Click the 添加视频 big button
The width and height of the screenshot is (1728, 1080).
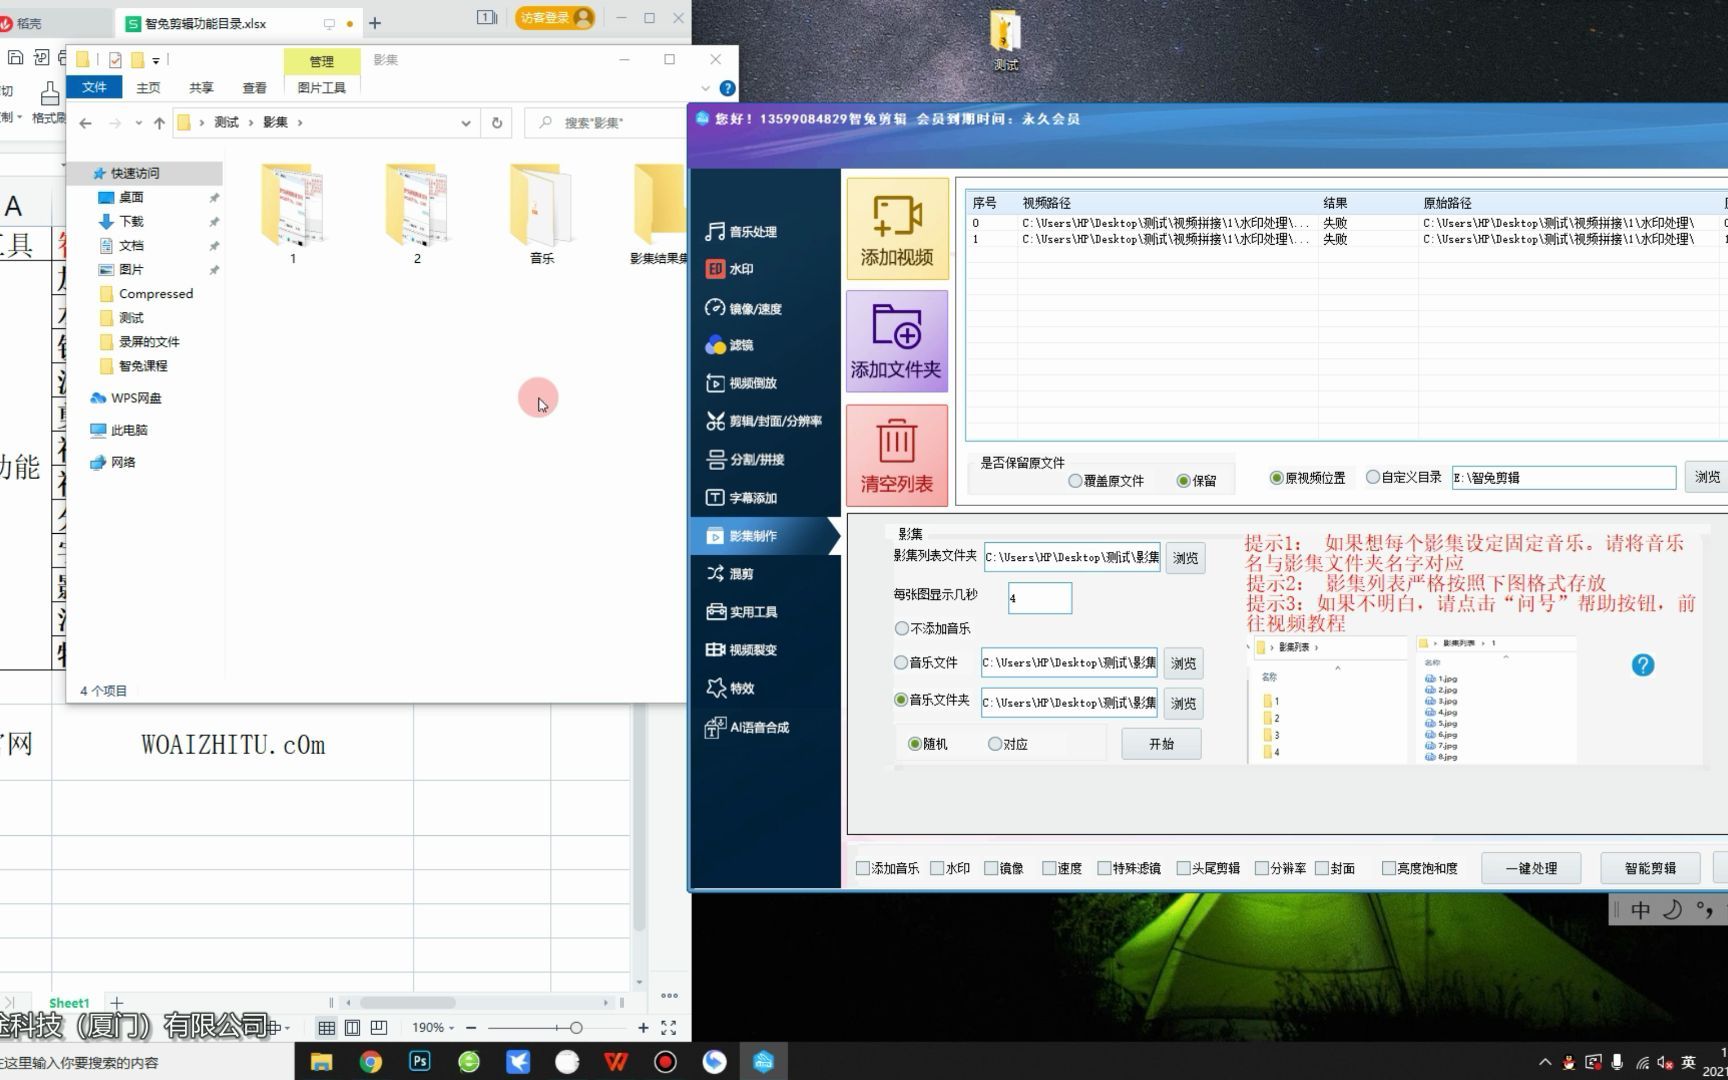pyautogui.click(x=897, y=229)
